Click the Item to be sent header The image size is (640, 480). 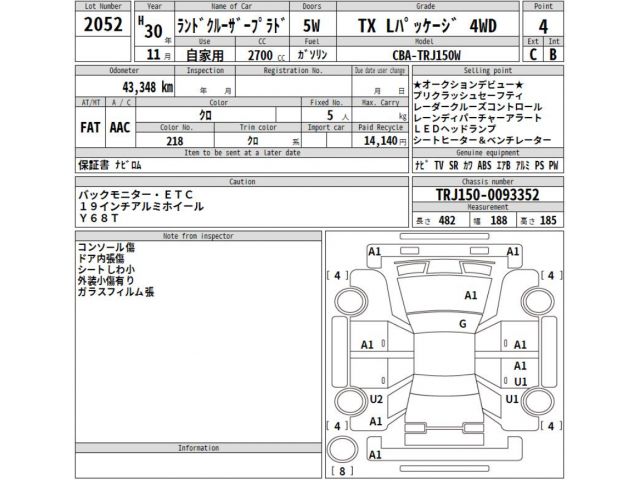tap(242, 153)
